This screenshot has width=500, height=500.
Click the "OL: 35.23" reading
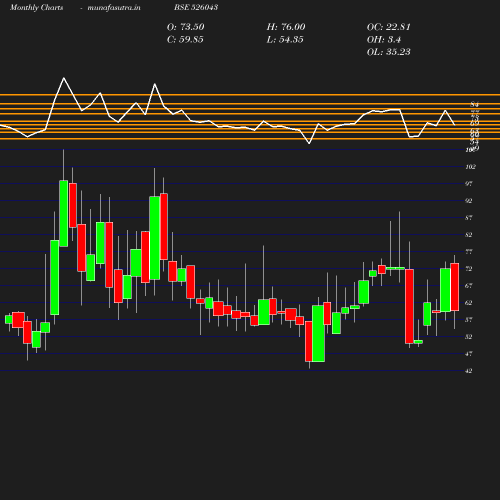click(x=389, y=52)
